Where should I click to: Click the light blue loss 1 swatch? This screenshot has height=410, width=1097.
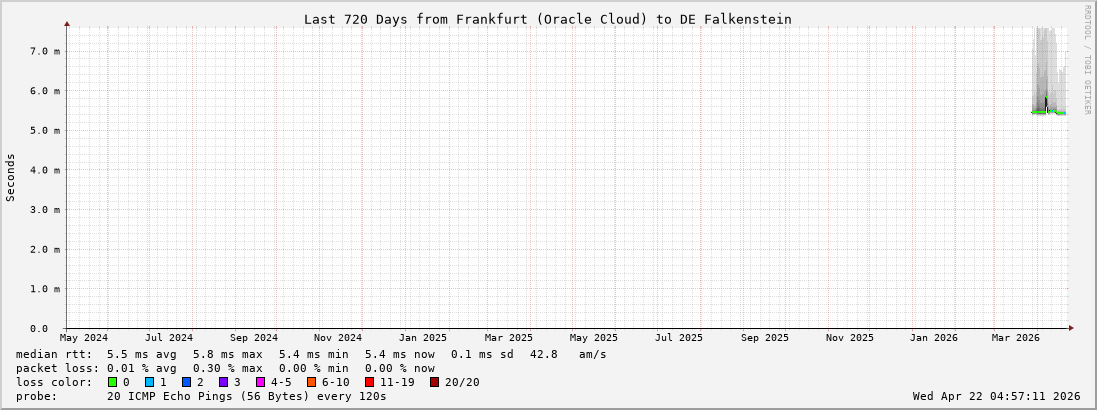click(x=150, y=382)
